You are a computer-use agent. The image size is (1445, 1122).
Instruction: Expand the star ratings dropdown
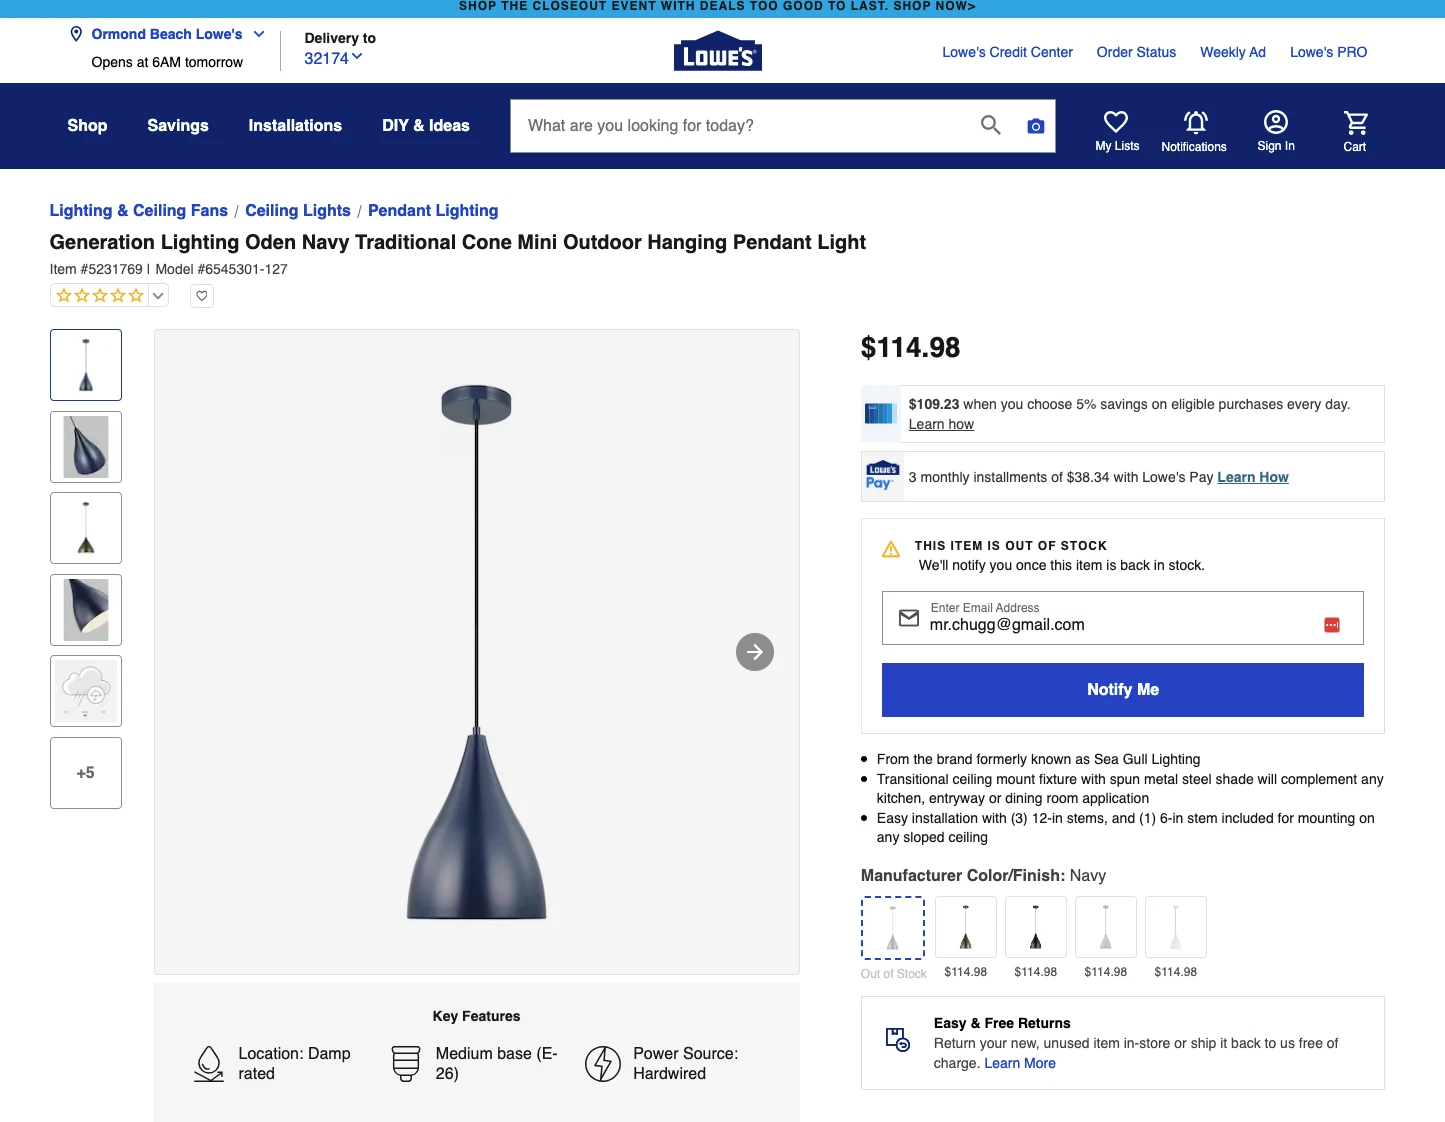158,296
